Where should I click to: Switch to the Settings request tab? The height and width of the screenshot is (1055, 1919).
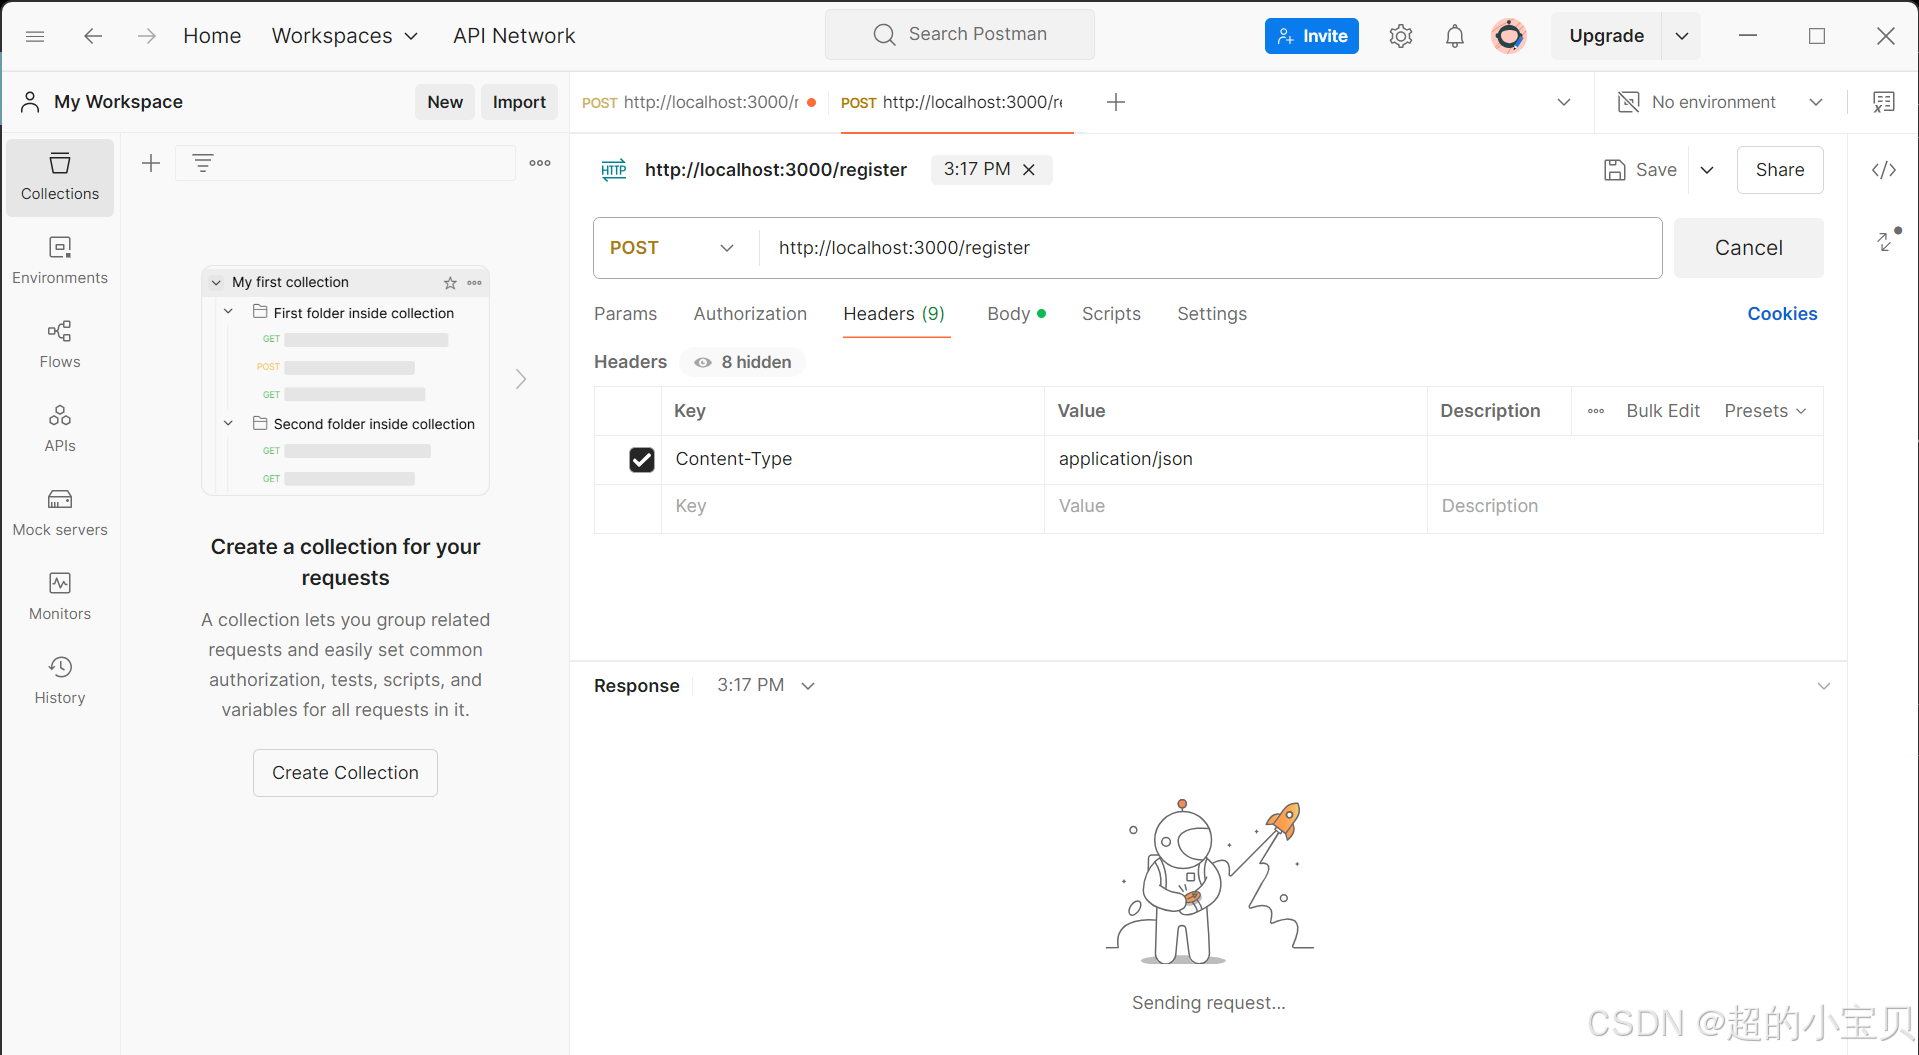click(x=1212, y=314)
